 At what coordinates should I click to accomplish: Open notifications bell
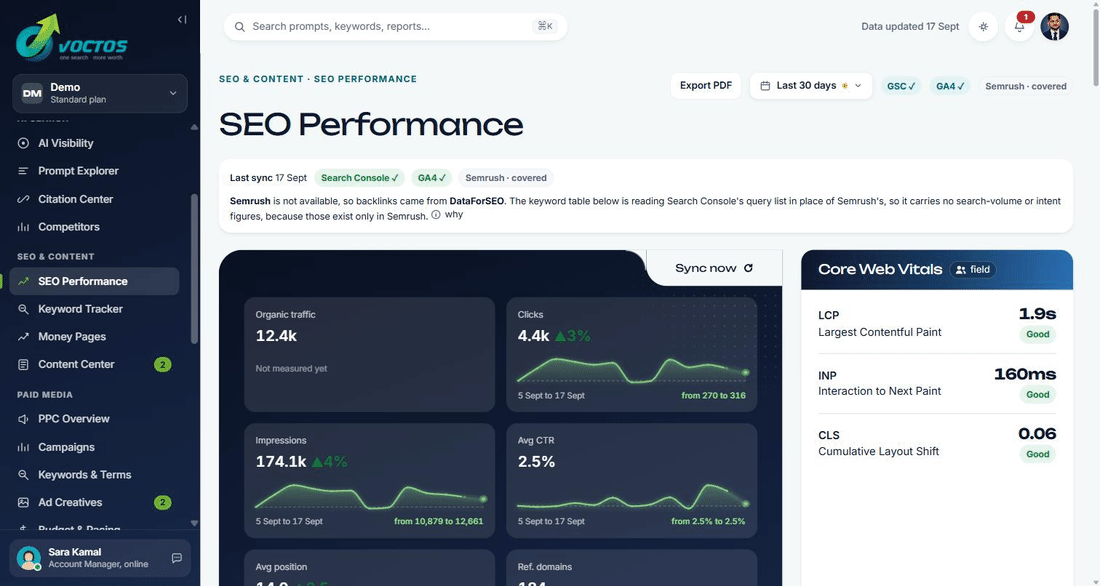(x=1019, y=27)
